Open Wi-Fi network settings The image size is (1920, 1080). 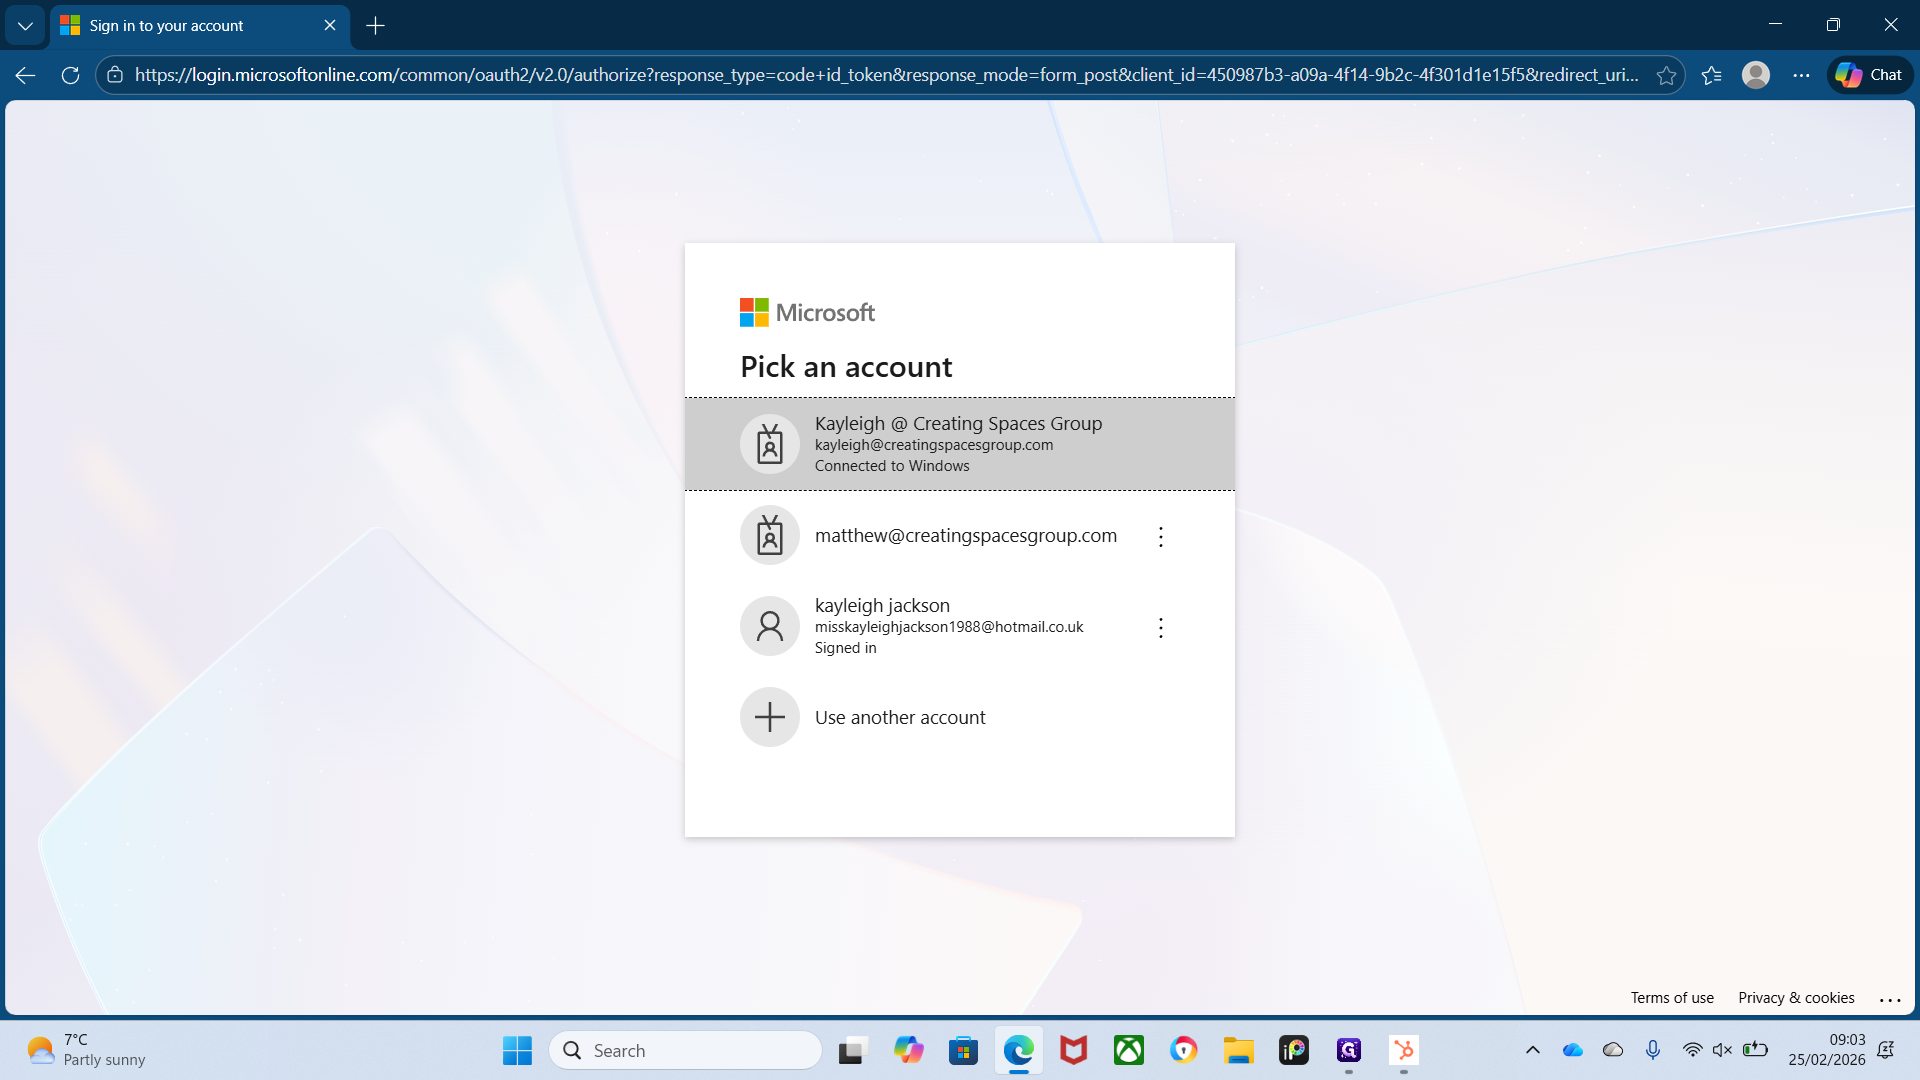pos(1692,1050)
